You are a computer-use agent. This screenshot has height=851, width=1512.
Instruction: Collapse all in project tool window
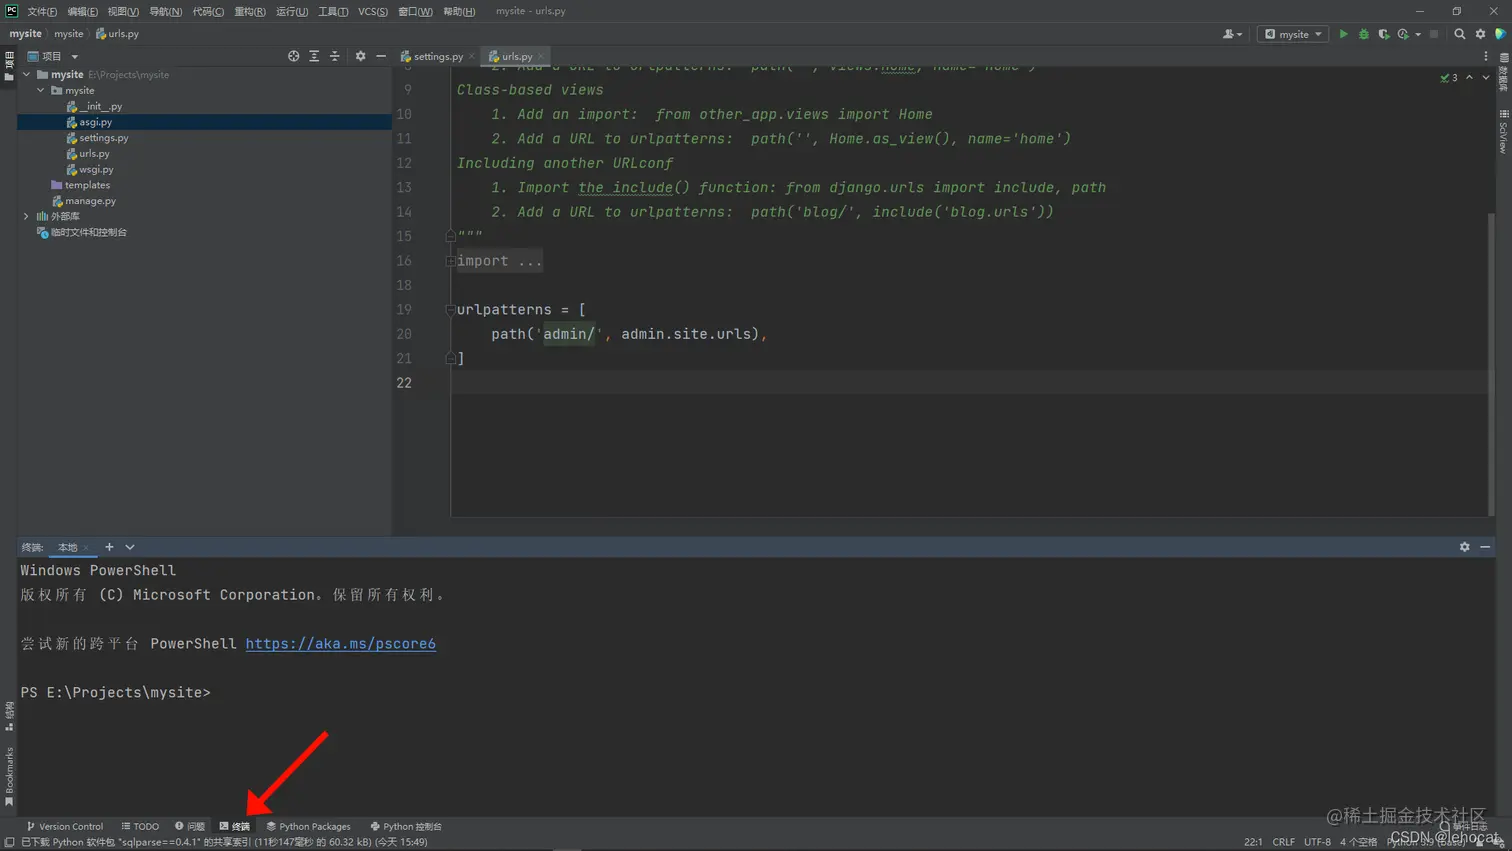[x=335, y=56]
